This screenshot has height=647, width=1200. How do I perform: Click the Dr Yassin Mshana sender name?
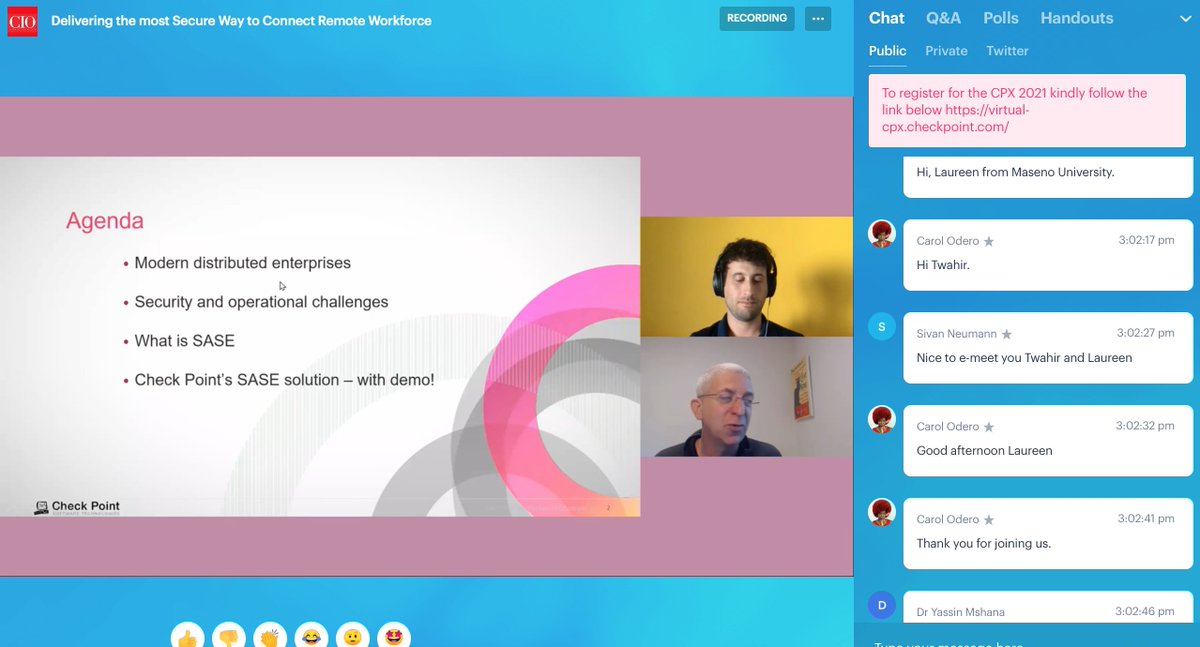963,612
